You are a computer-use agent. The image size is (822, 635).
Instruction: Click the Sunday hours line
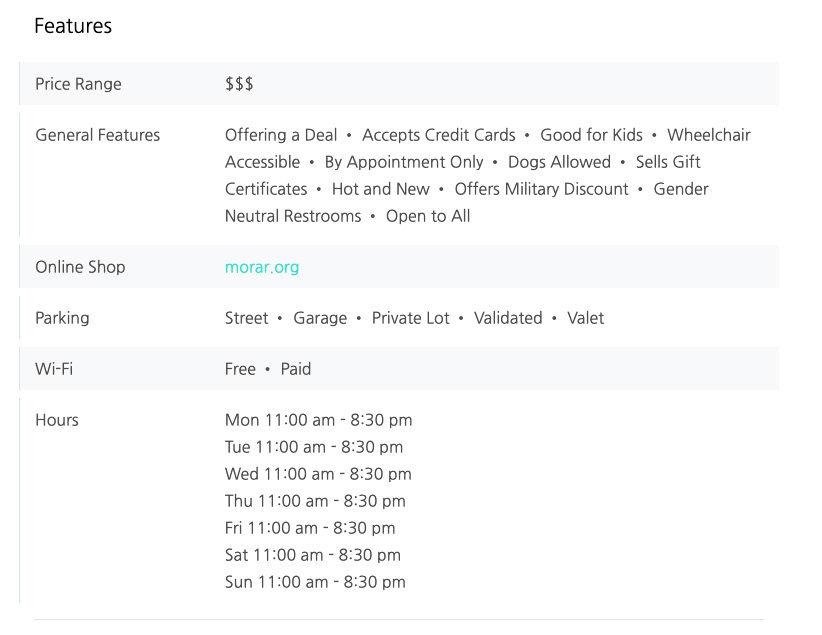tap(315, 582)
